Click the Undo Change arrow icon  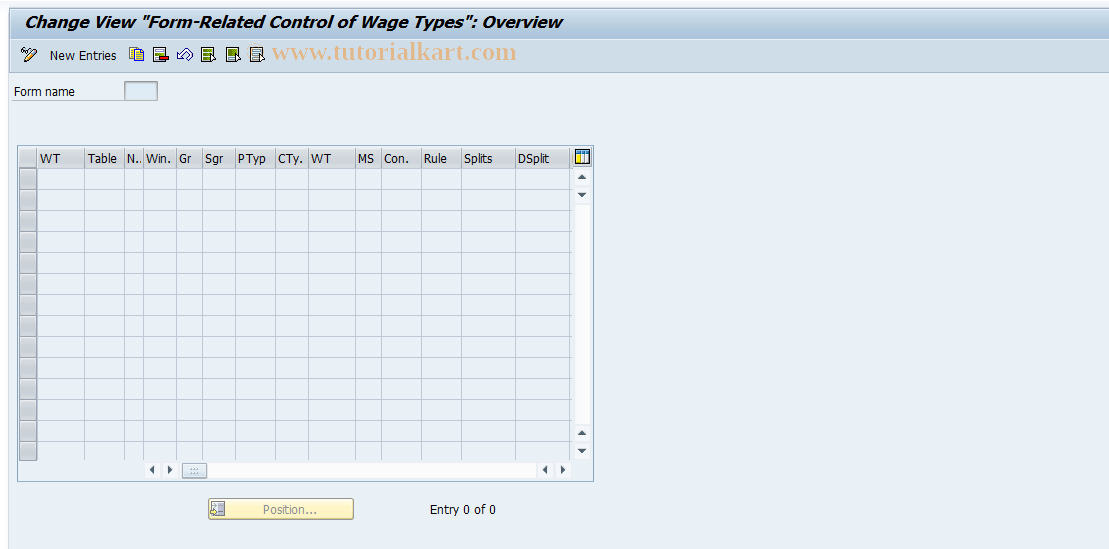pos(185,54)
